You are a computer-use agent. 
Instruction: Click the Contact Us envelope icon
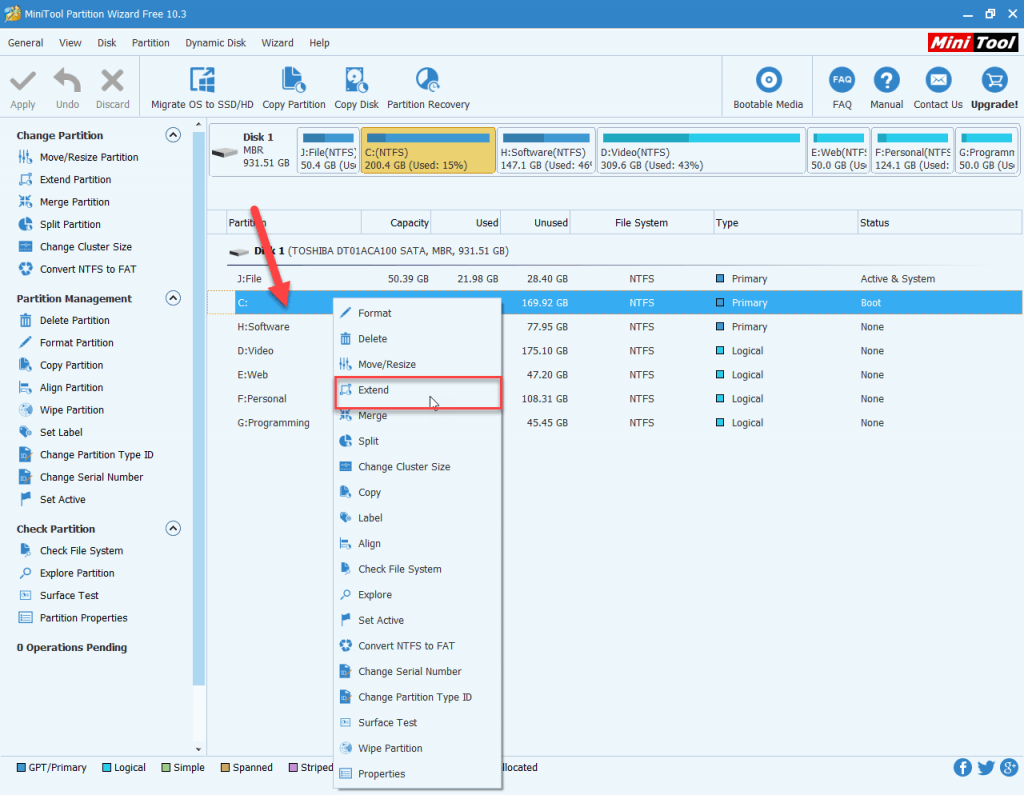pos(938,81)
